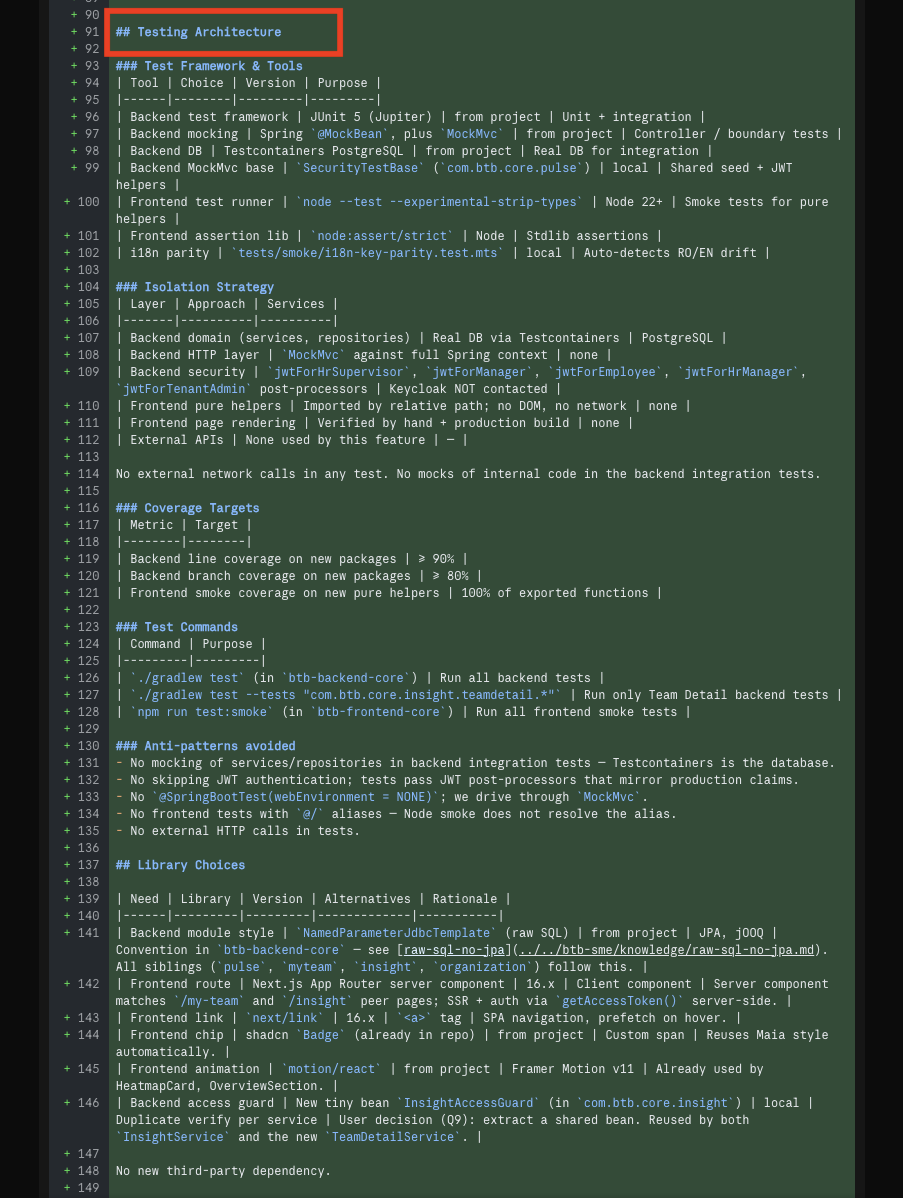Click the `jwtForHrManager` code span
Screen dimensions: 903x1198
pos(739,372)
